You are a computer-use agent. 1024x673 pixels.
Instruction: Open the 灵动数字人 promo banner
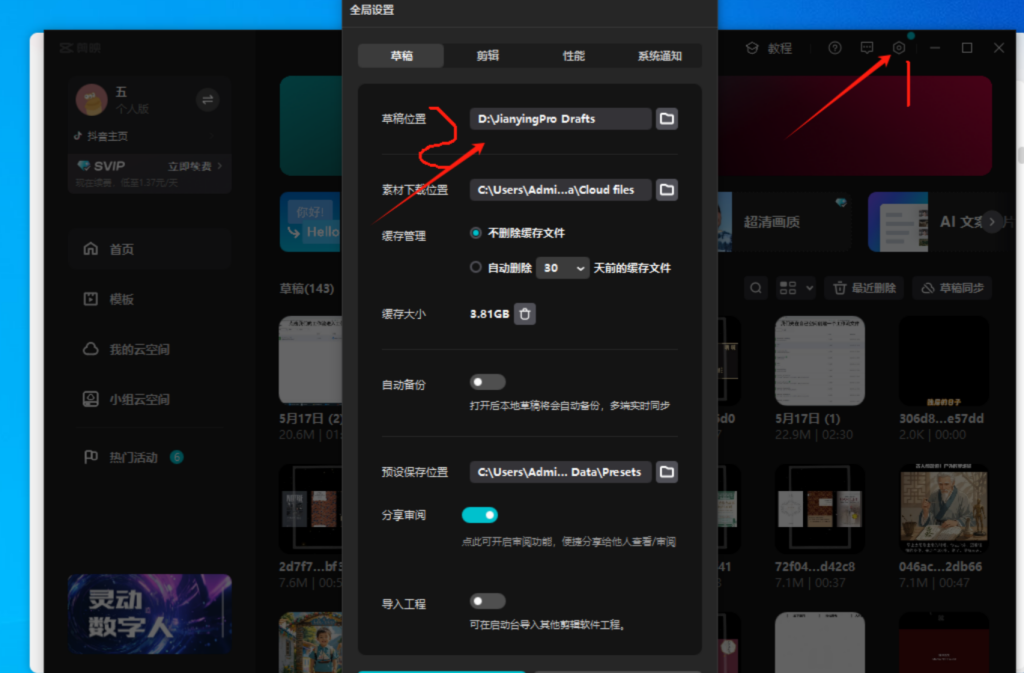pos(150,614)
